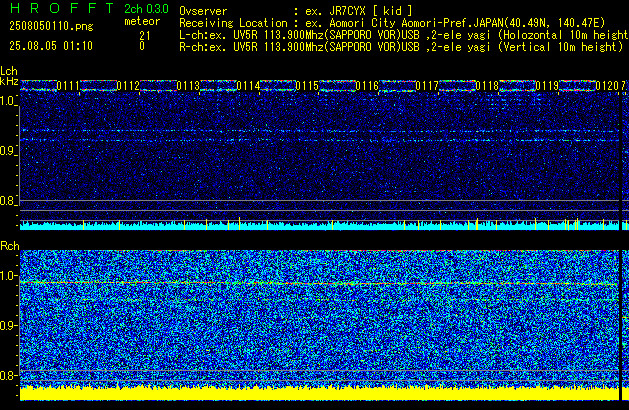Click the Rch 0.8 kHz axis label
Screen dimensions: 629x410
8,375
